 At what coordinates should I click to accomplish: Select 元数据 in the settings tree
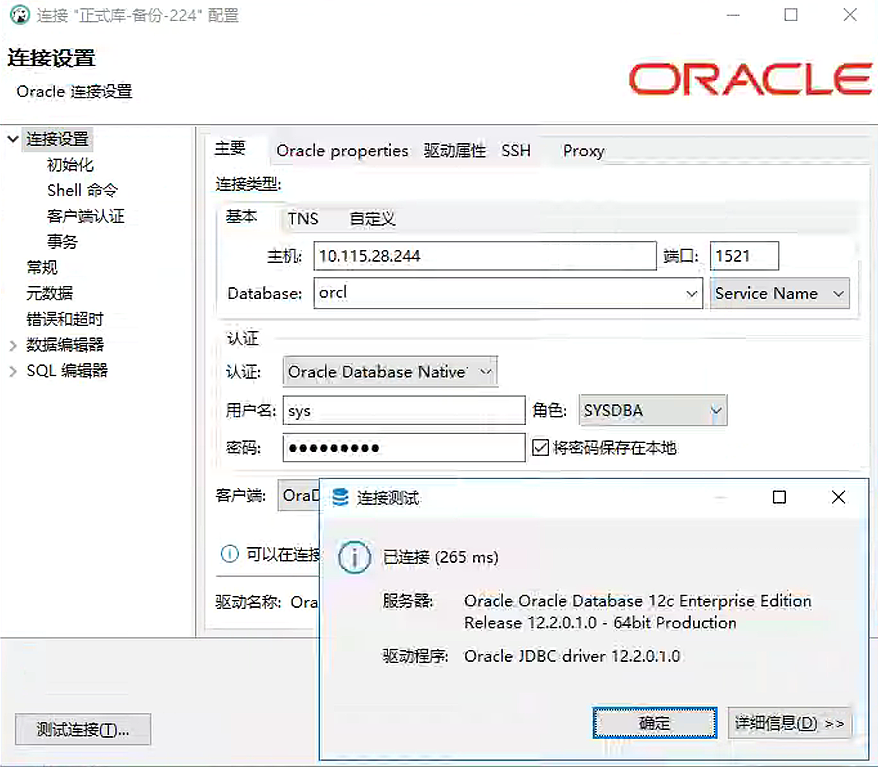[50, 293]
